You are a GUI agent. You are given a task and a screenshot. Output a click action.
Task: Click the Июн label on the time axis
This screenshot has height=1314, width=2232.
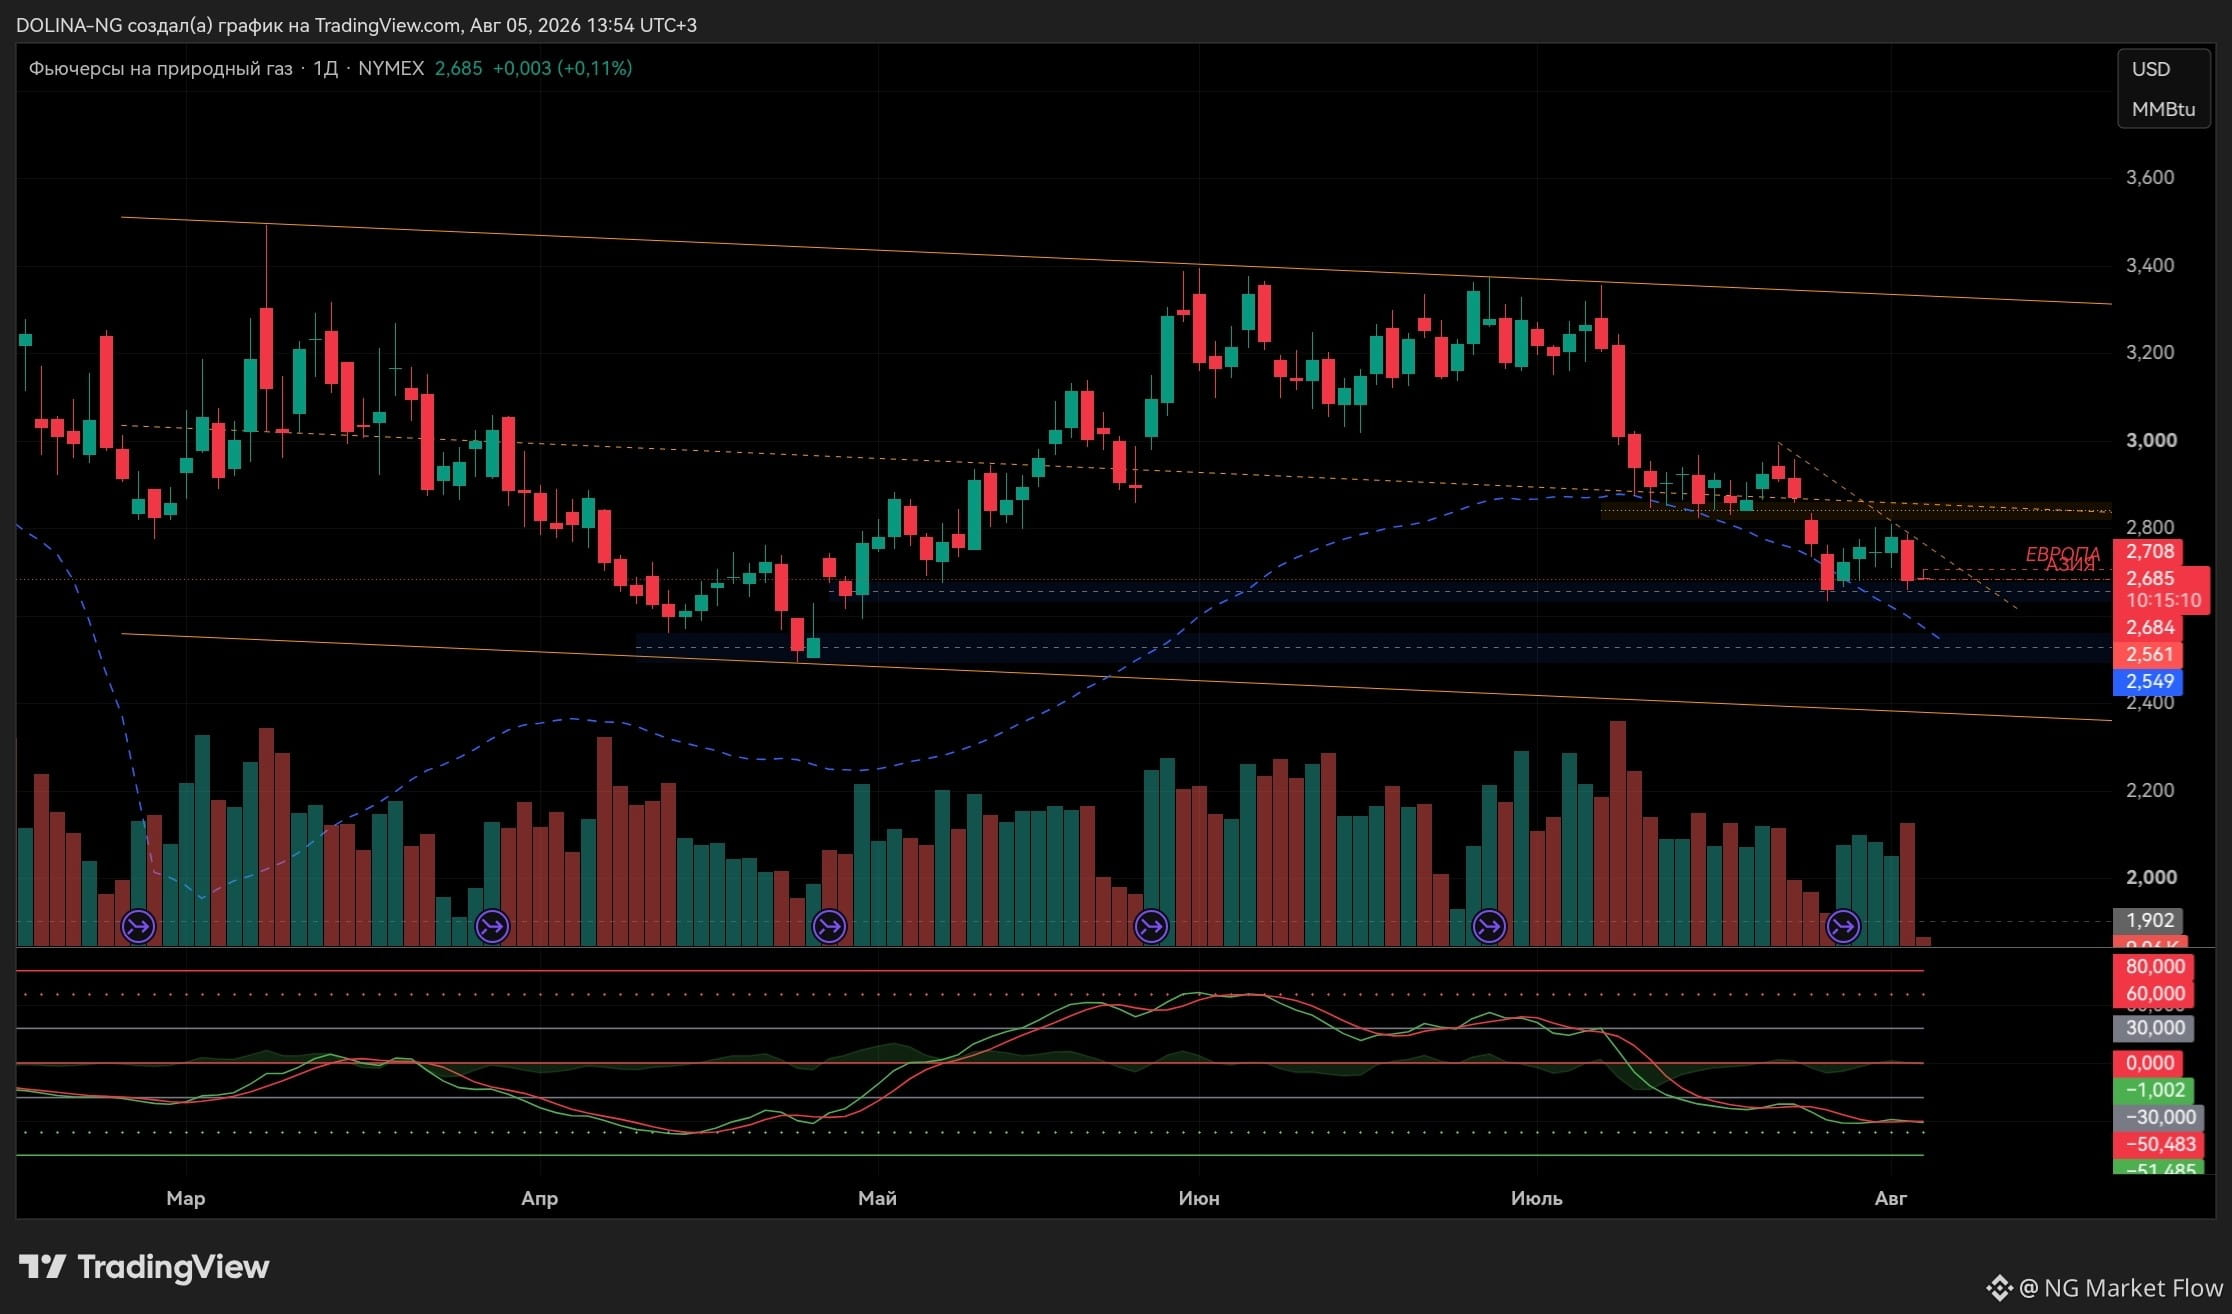[x=1199, y=1198]
